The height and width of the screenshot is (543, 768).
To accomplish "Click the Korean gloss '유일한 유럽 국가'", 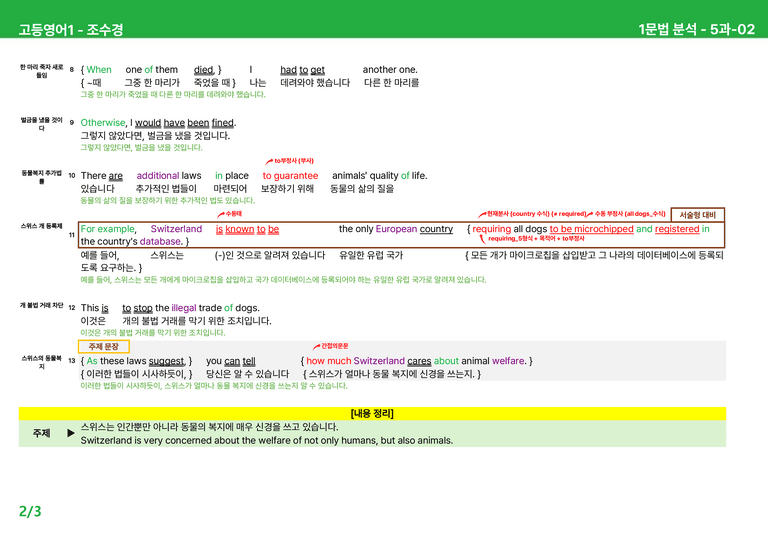I will [371, 255].
